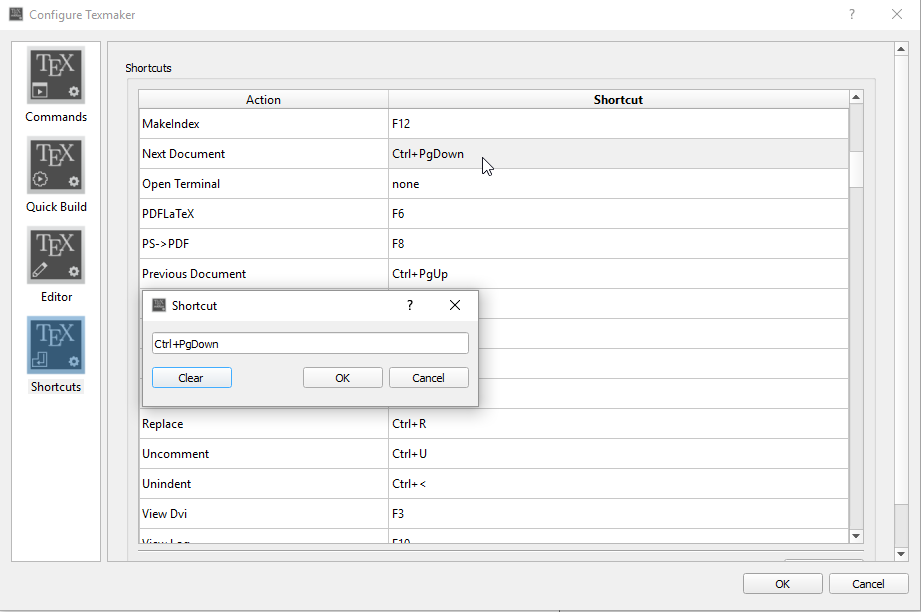
Task: Click shortcuts table scroll up arrow
Action: 856,97
